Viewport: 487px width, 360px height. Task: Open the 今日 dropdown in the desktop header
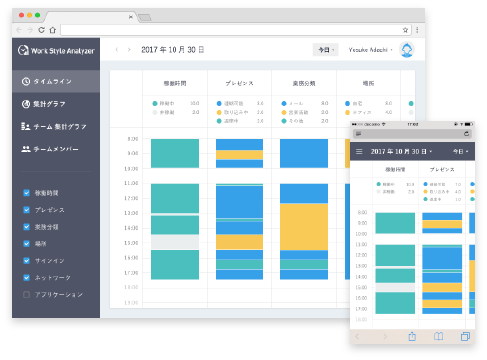click(x=325, y=50)
